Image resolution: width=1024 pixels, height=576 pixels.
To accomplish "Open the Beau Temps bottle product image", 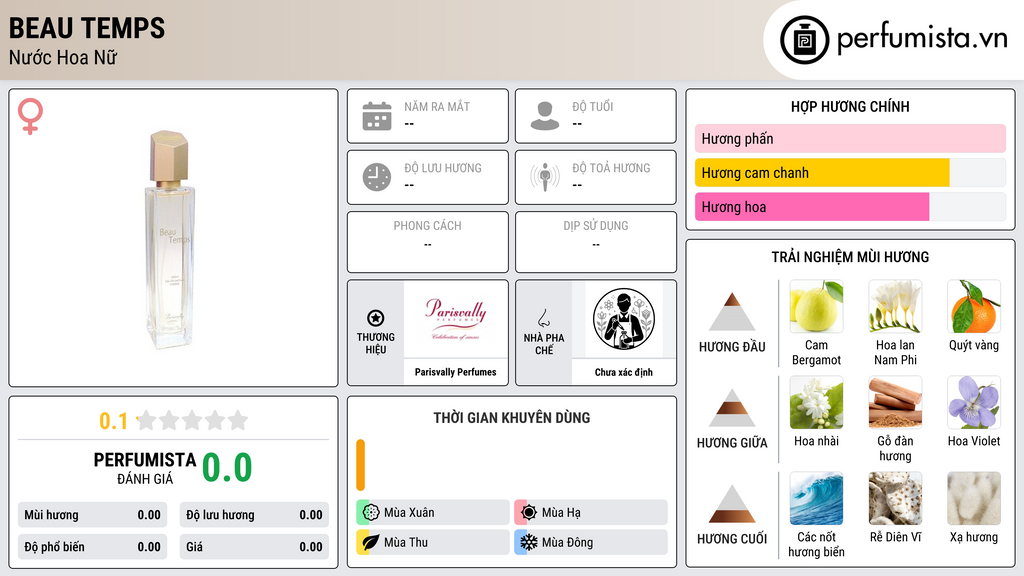I will pyautogui.click(x=170, y=240).
